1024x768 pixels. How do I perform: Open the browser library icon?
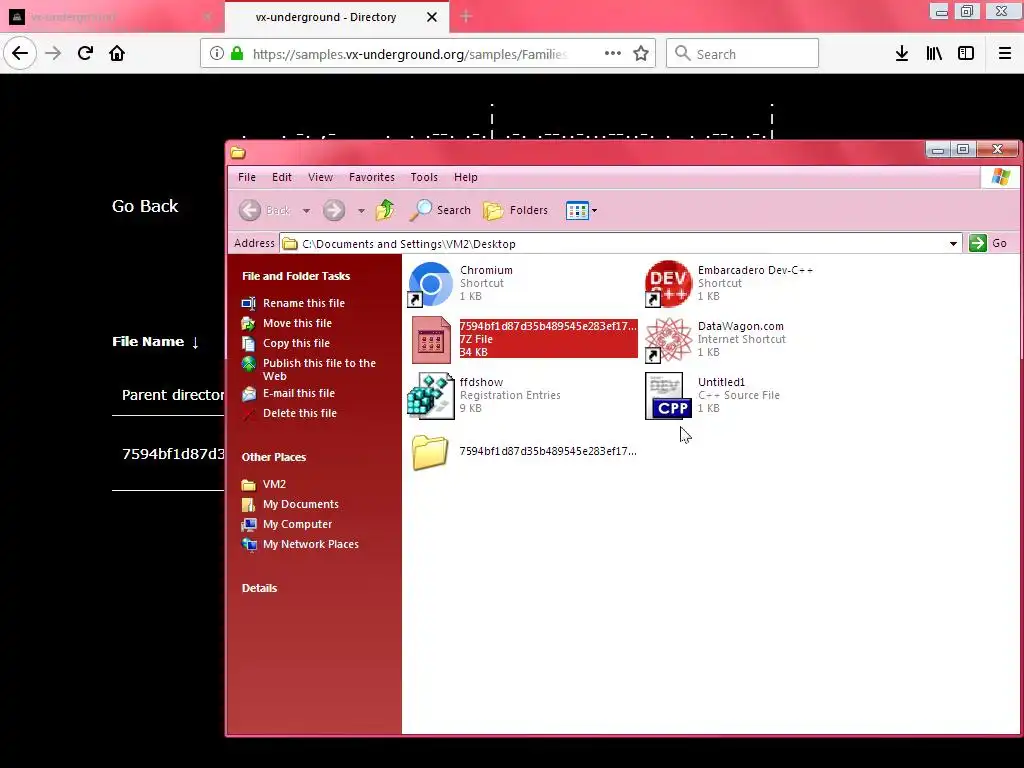934,54
